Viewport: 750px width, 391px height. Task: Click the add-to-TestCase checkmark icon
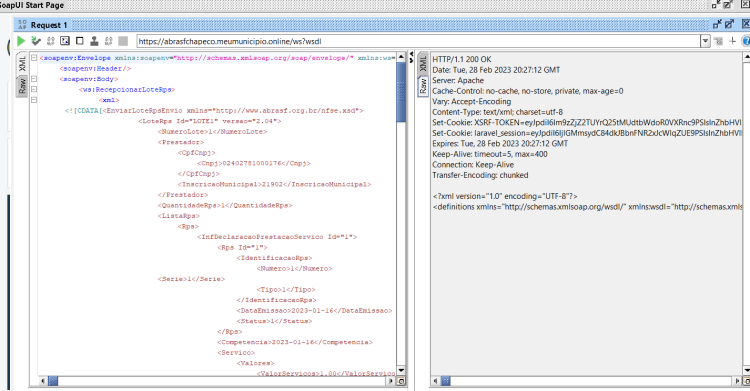[36, 41]
